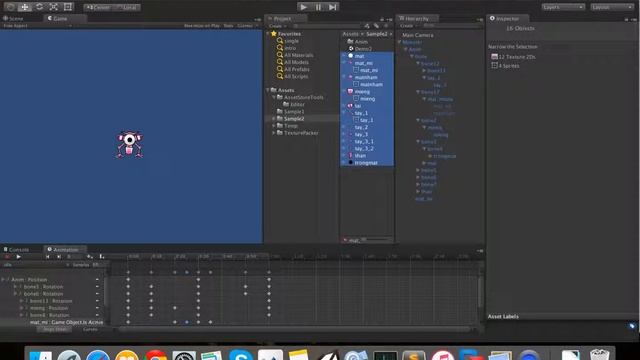Select the Sample1 folder
The height and width of the screenshot is (360, 640).
[x=290, y=111]
